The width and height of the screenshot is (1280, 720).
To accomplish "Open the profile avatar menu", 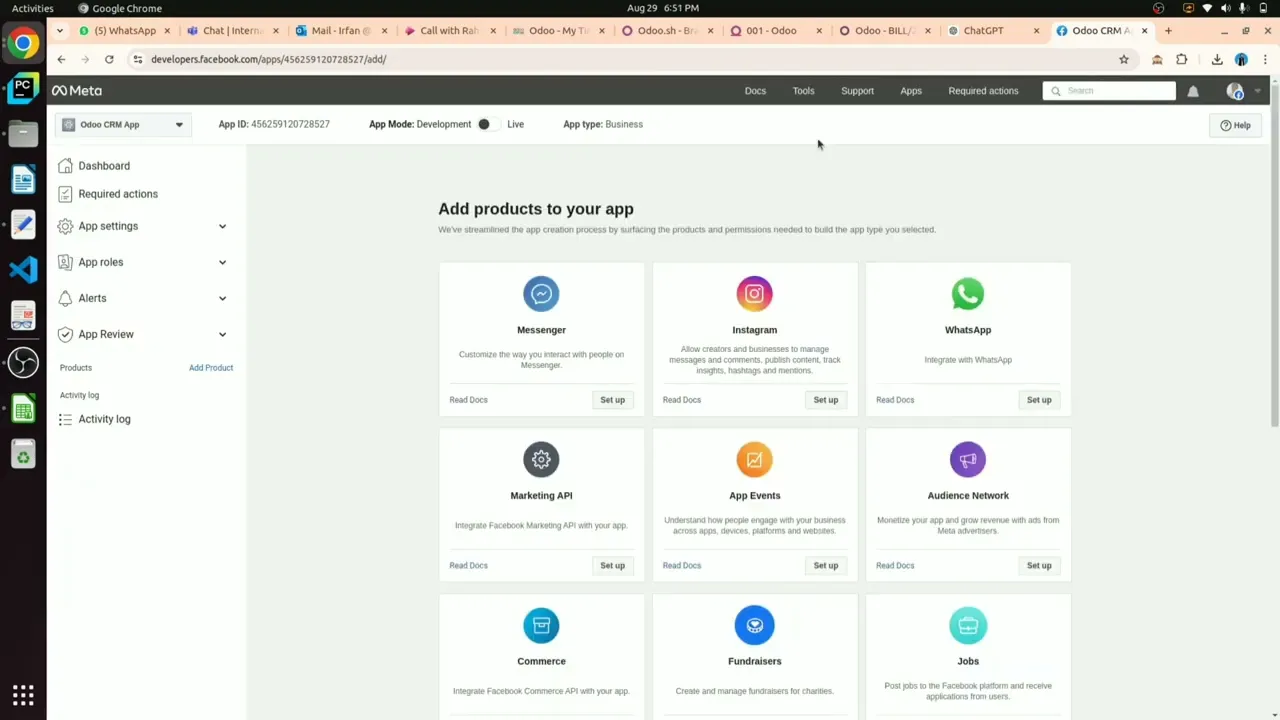I will (1235, 91).
